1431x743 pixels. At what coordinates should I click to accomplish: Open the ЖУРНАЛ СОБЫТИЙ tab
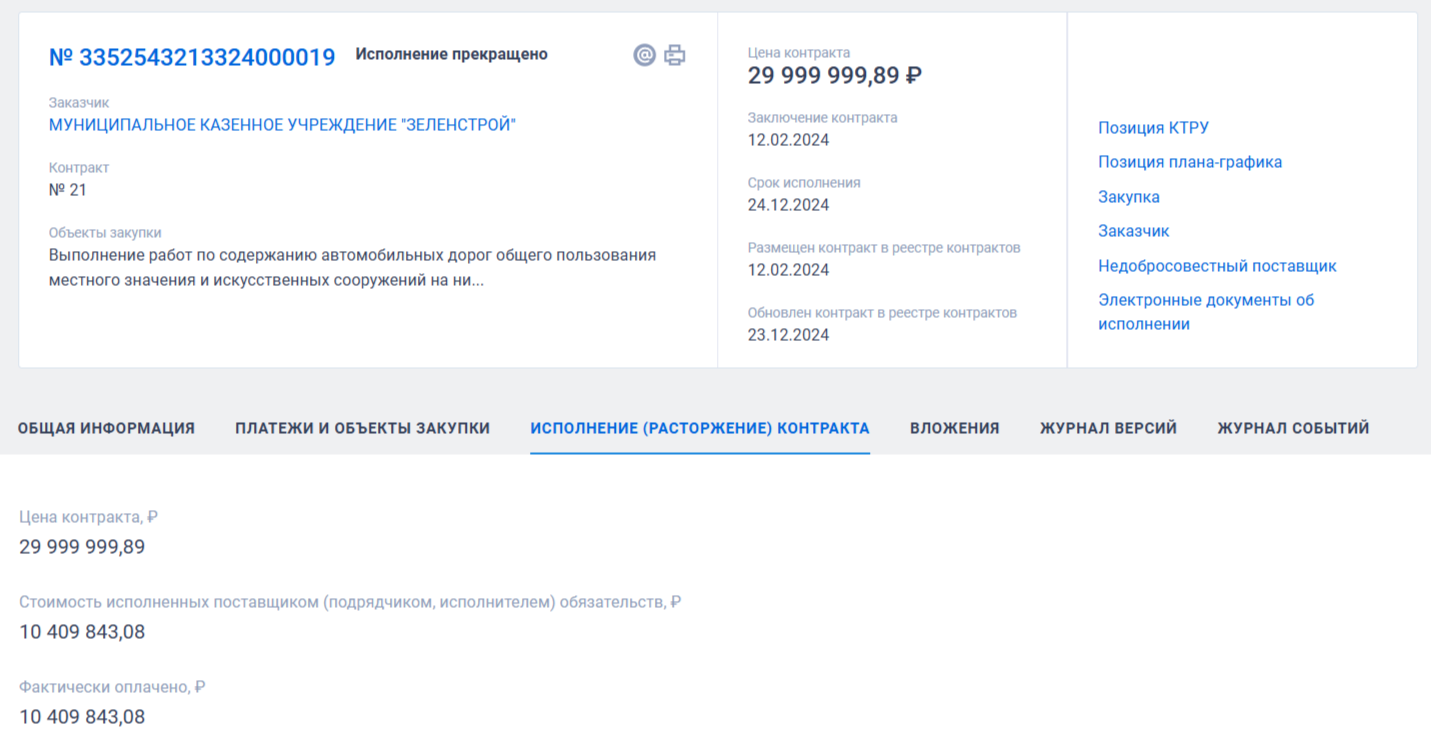pyautogui.click(x=1293, y=428)
